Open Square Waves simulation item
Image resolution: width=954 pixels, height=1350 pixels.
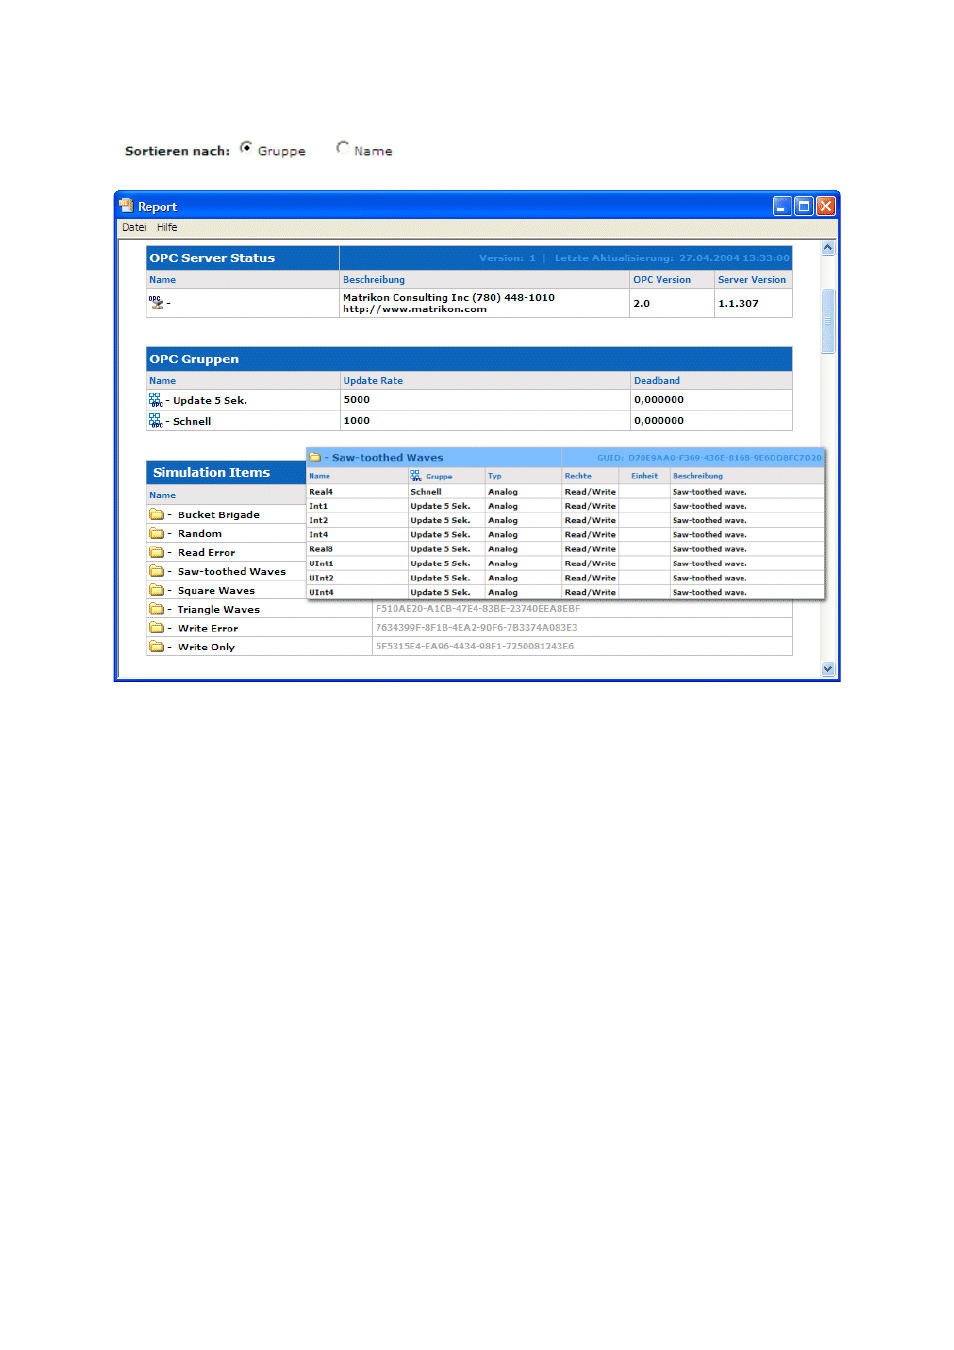pyautogui.click(x=216, y=591)
